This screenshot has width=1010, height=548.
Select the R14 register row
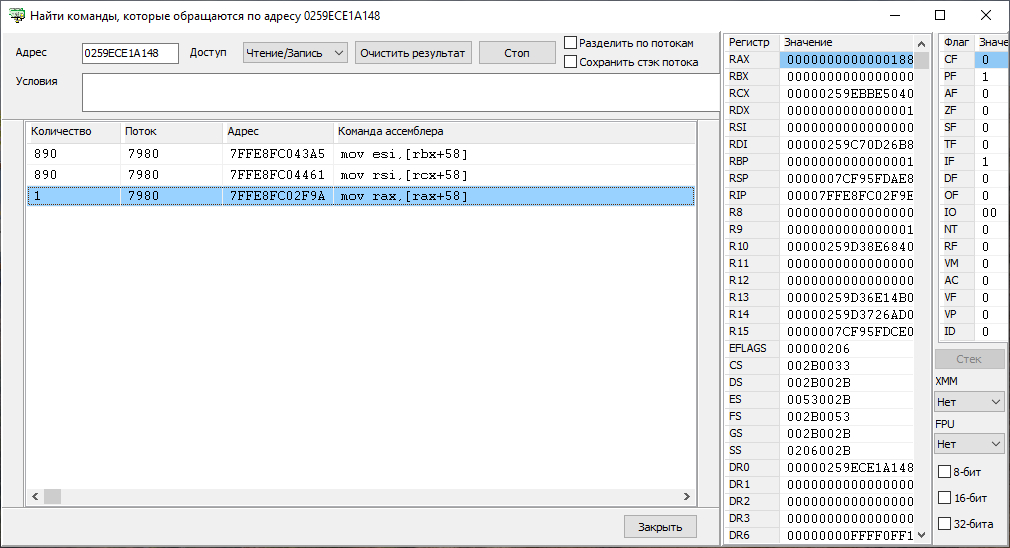(x=820, y=314)
